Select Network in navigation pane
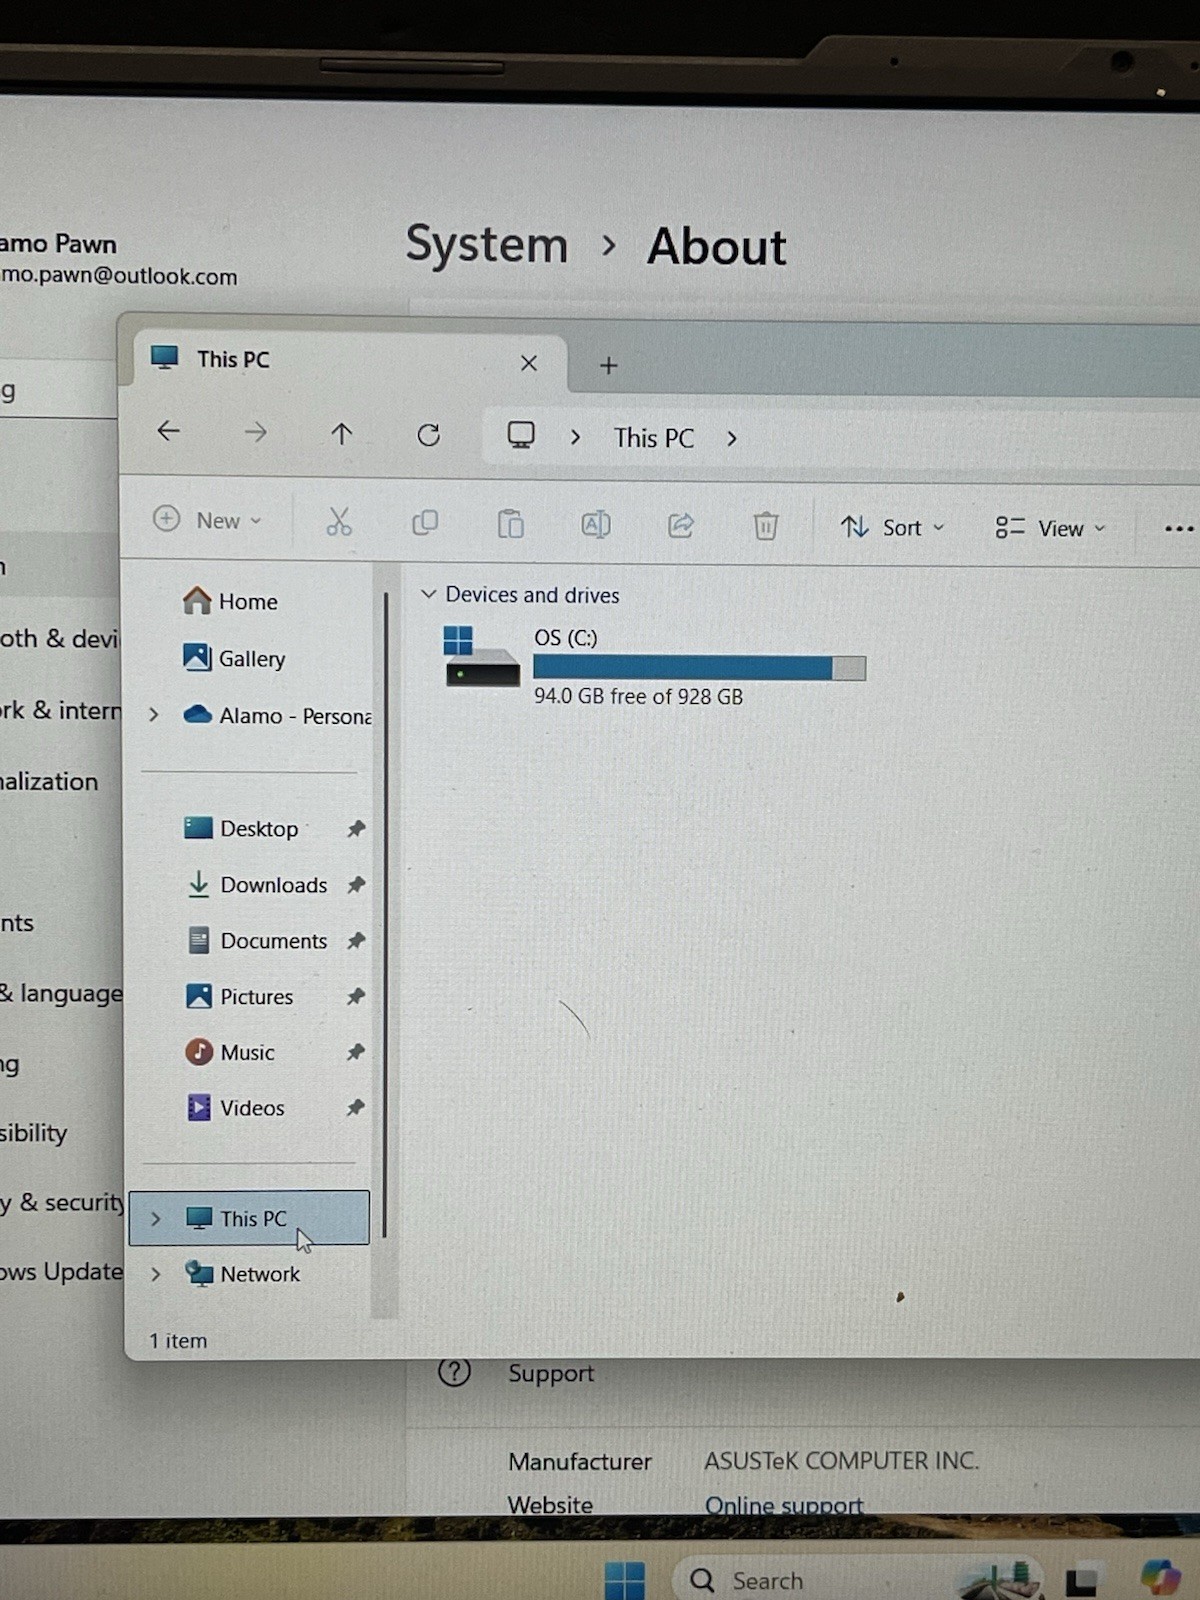The width and height of the screenshot is (1200, 1600). (243, 1274)
